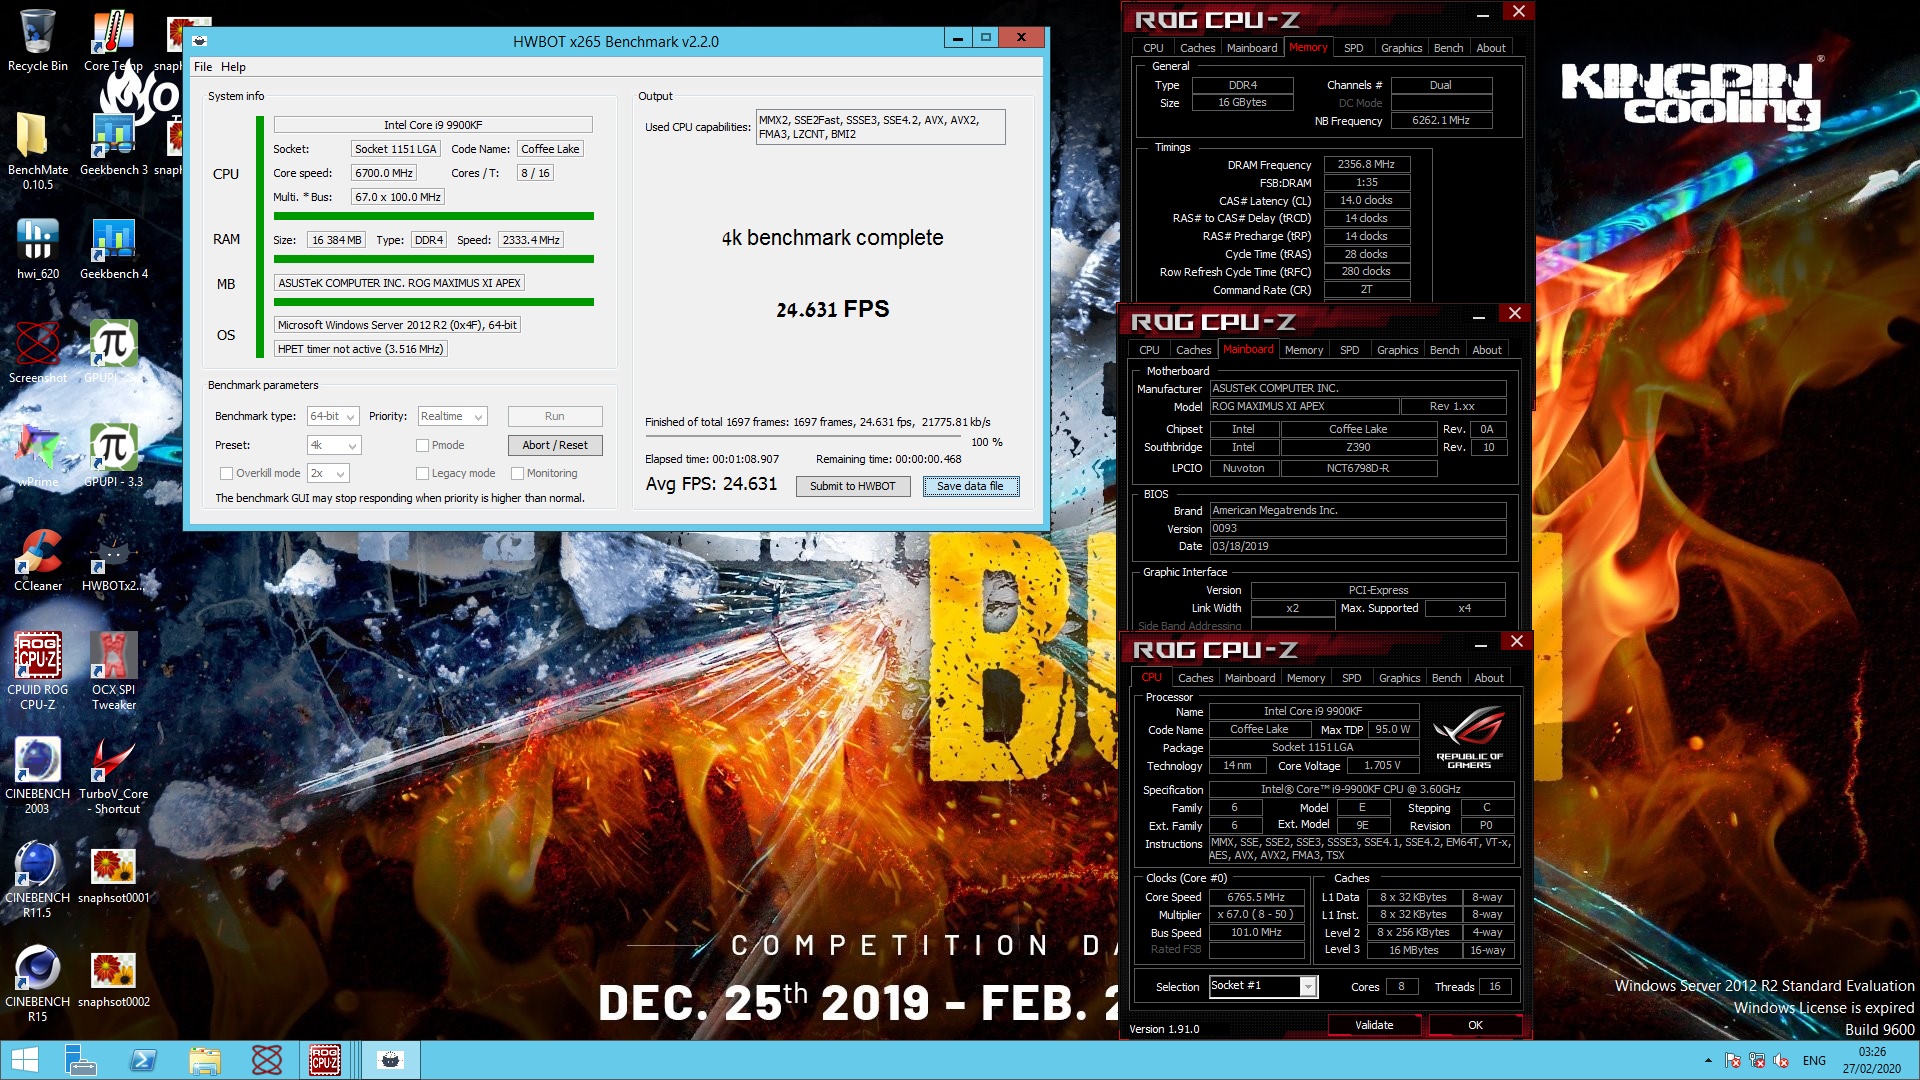Show hidden tray icons arrow

1708,1060
